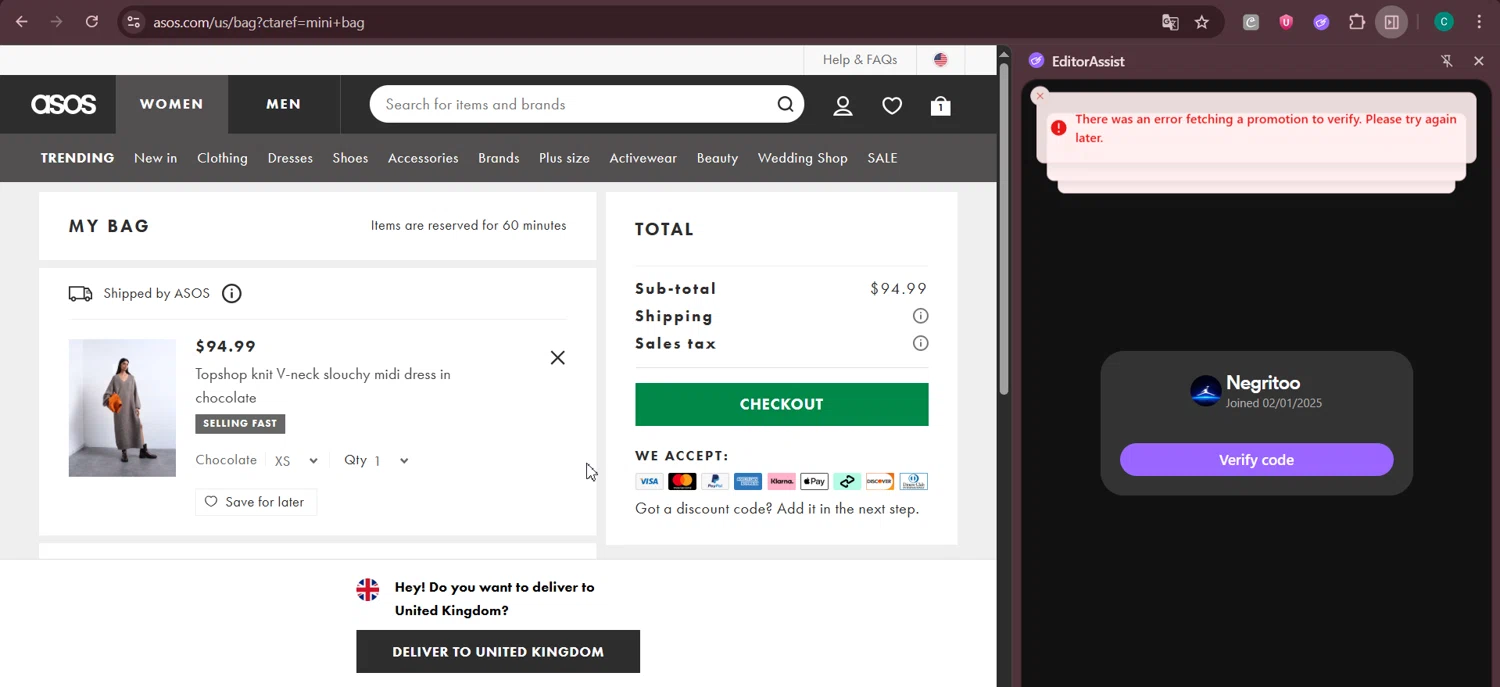Open the Wedding Shop menu
Screen dimensions: 1500x687
[802, 158]
